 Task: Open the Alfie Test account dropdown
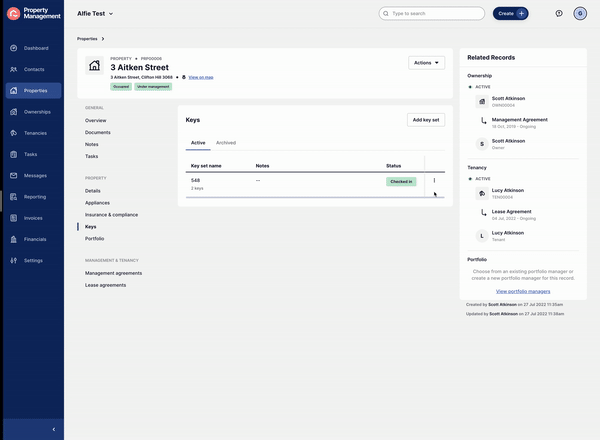95,13
